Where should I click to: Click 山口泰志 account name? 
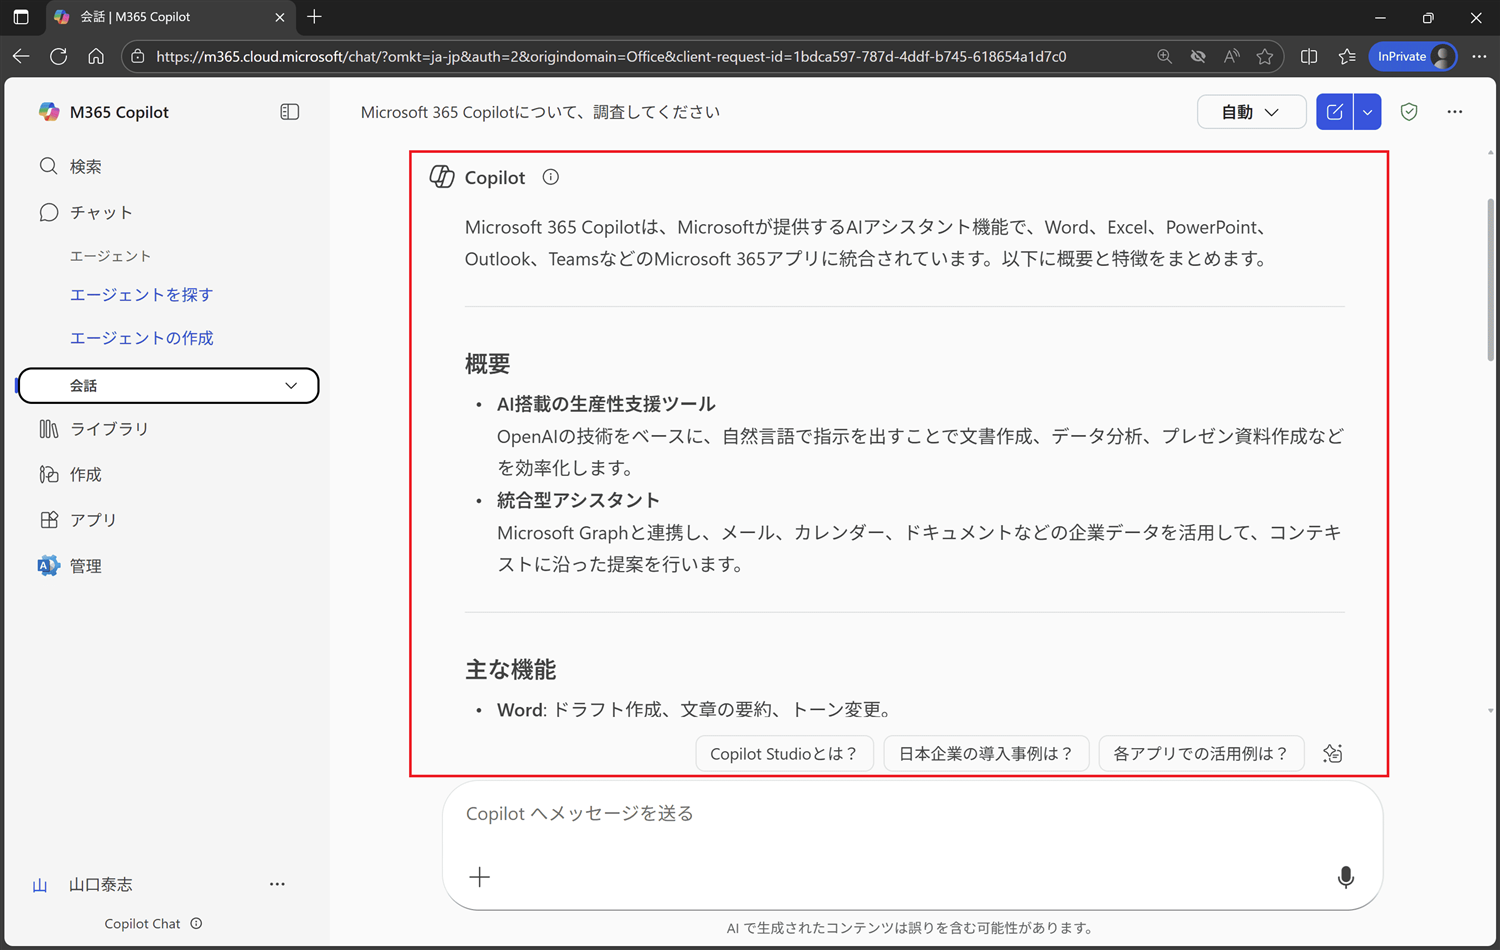[100, 885]
